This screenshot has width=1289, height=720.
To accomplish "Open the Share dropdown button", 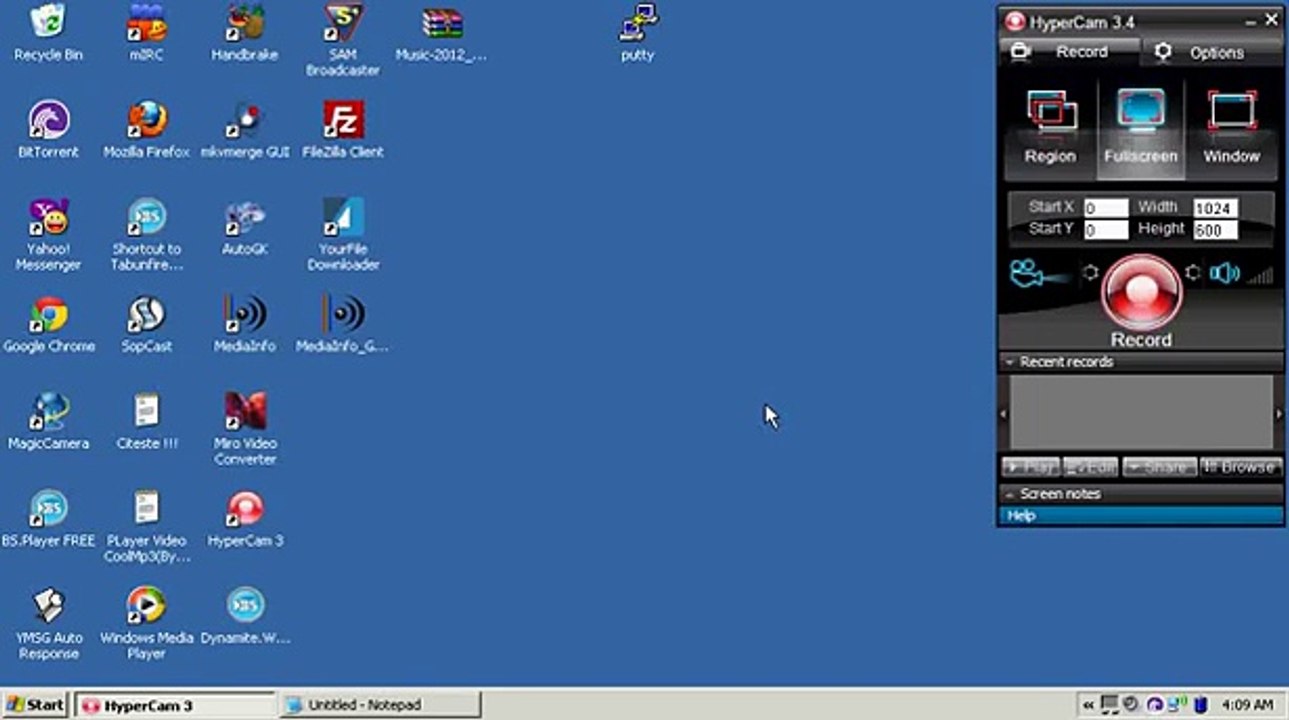I will (1159, 467).
